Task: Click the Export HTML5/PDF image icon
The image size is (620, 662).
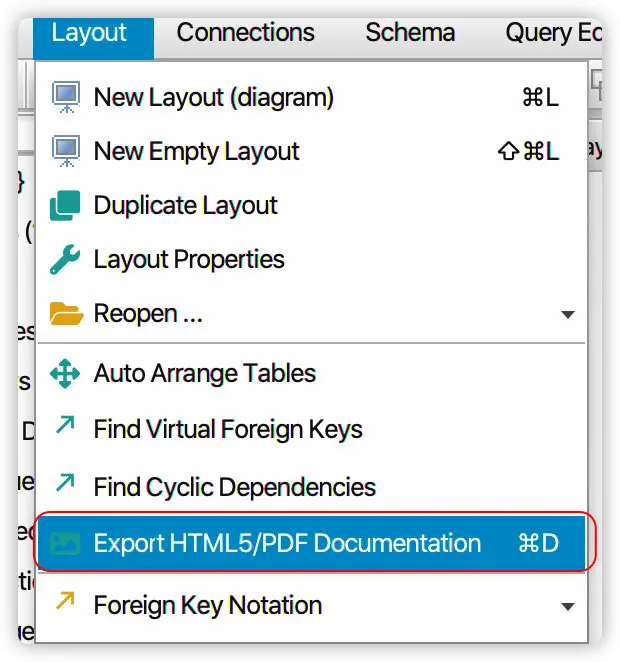Action: (x=66, y=543)
